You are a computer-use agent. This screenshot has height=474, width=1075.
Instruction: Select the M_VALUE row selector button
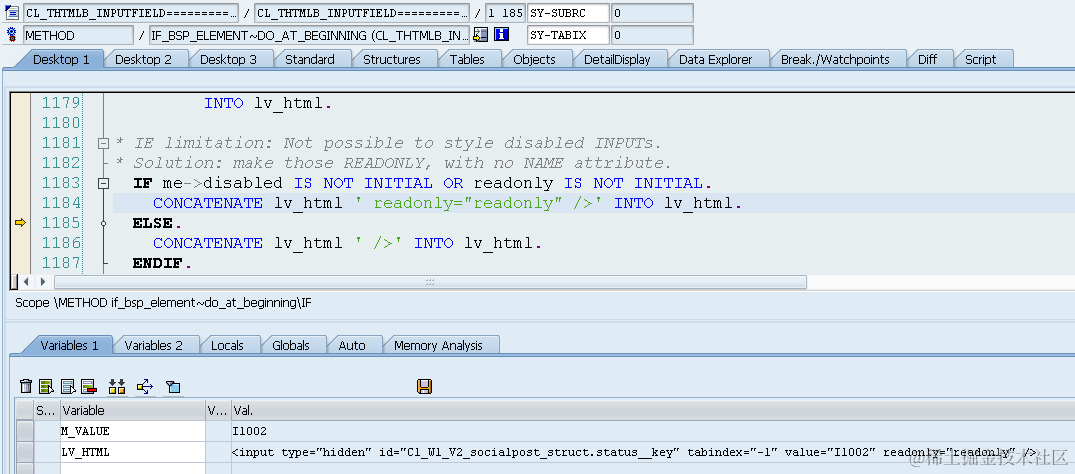click(25, 431)
